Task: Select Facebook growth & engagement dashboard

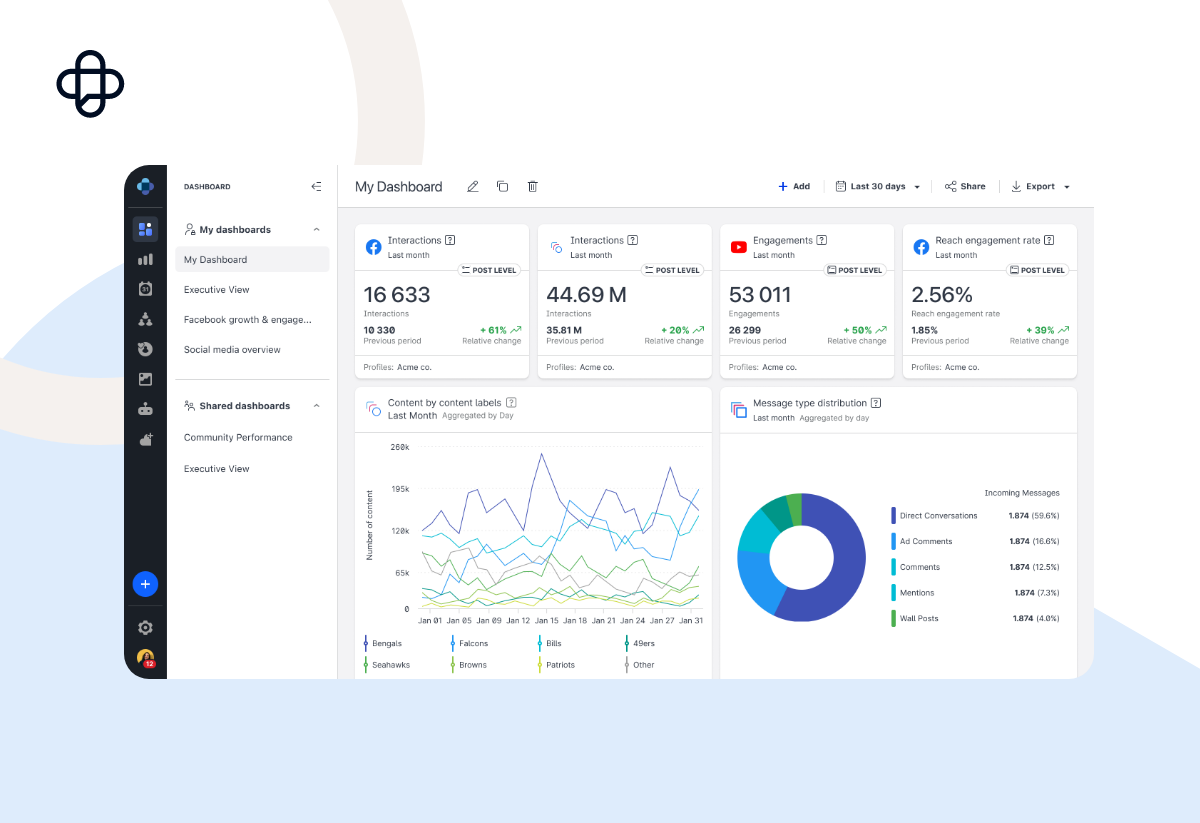Action: coord(248,320)
